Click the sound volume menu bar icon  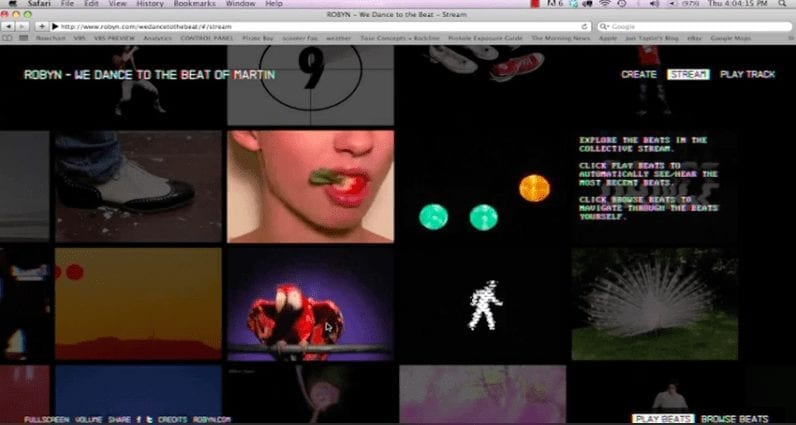click(654, 4)
